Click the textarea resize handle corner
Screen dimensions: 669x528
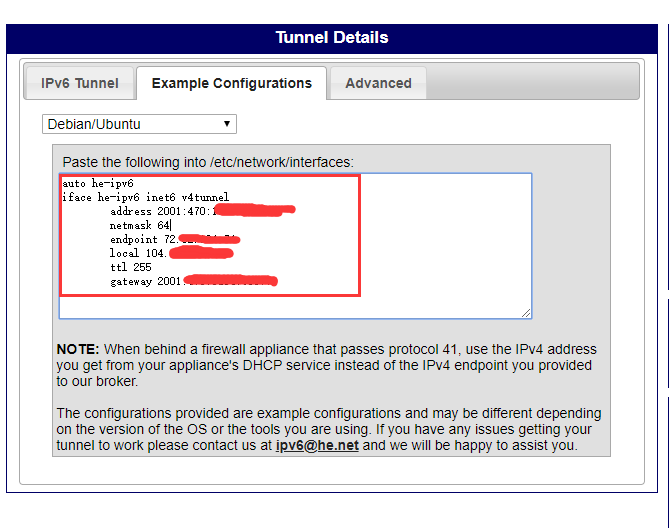click(526, 313)
